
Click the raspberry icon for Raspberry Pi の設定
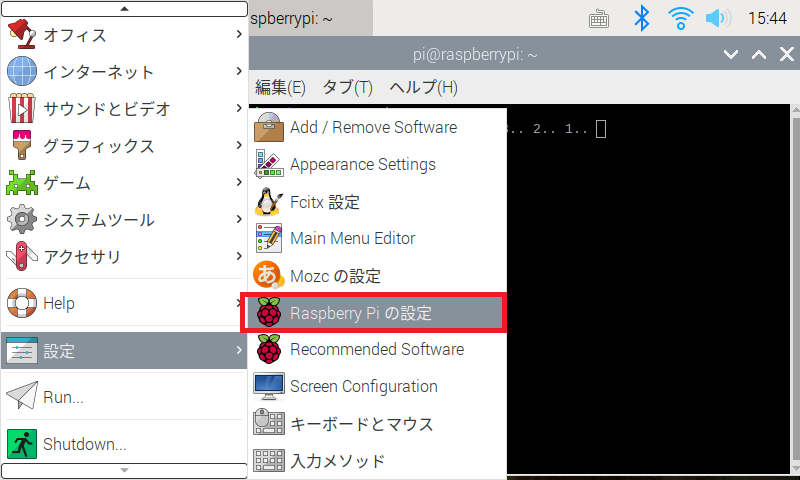[269, 312]
